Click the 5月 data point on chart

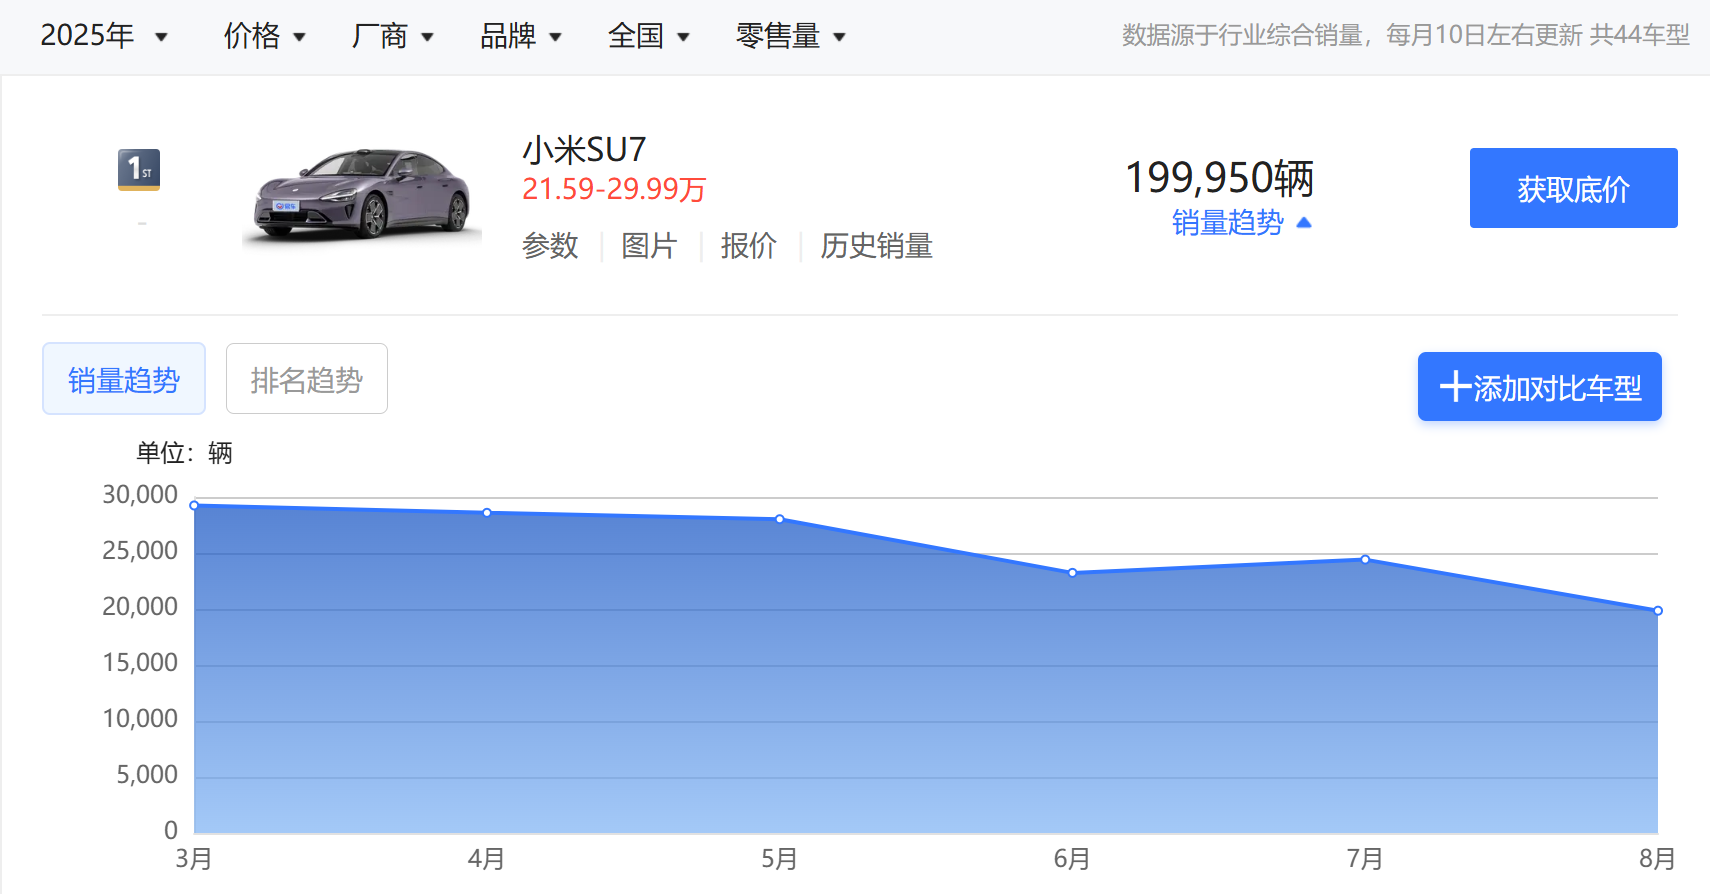[x=780, y=519]
